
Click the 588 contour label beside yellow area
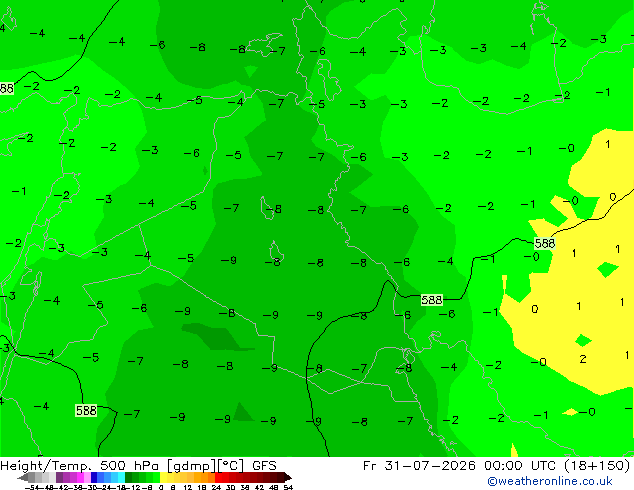coord(545,243)
